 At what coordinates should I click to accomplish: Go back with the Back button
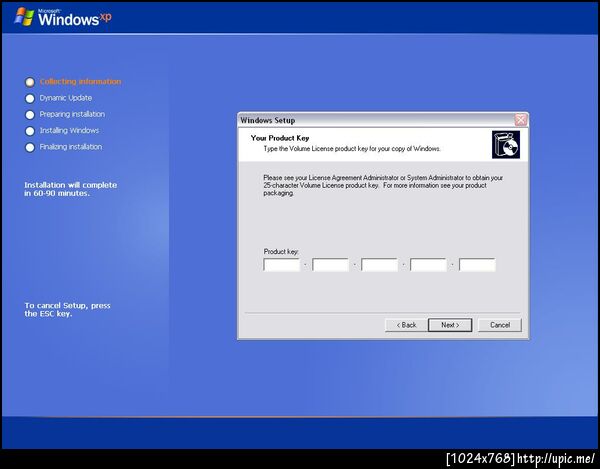pos(406,325)
